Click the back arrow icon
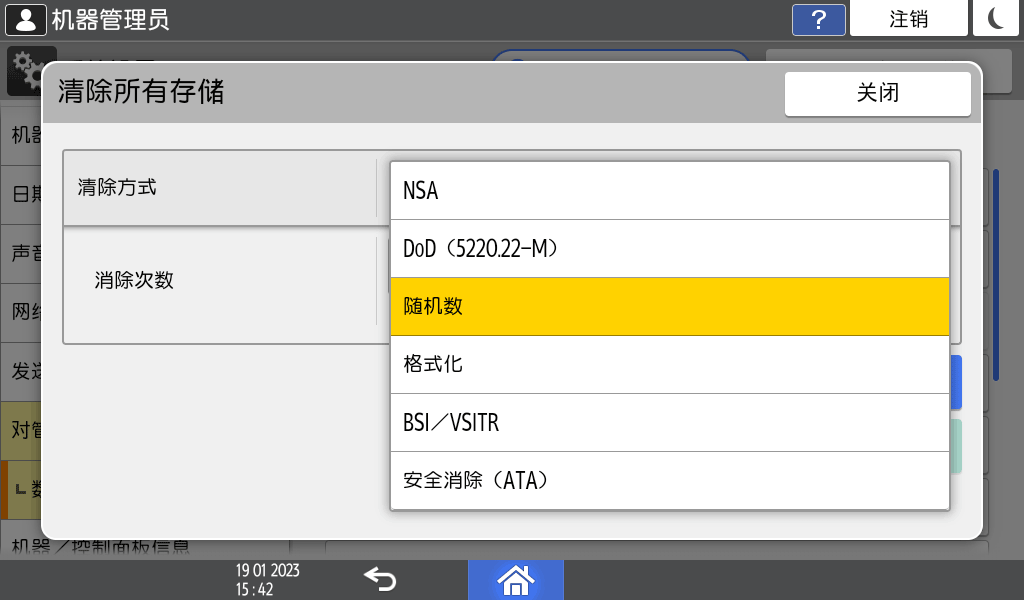 click(x=380, y=579)
